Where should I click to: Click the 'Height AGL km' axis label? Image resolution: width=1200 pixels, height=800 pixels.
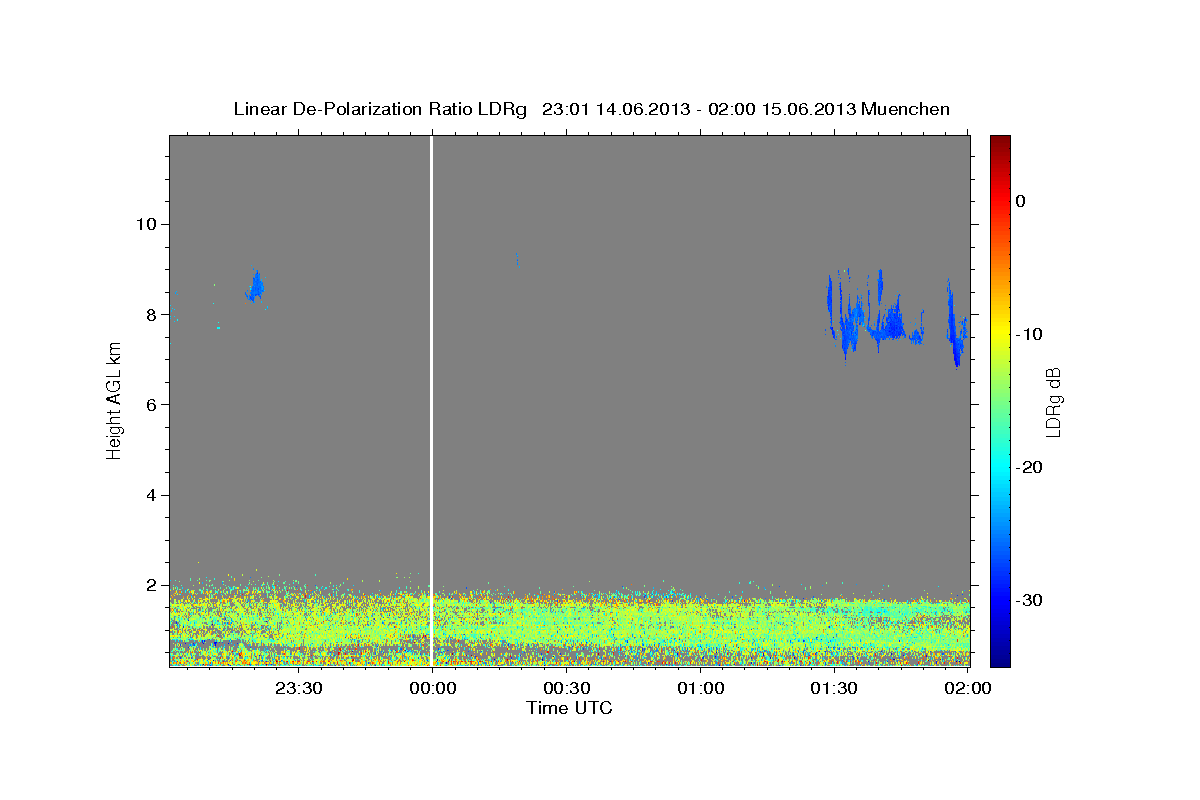pyautogui.click(x=115, y=400)
